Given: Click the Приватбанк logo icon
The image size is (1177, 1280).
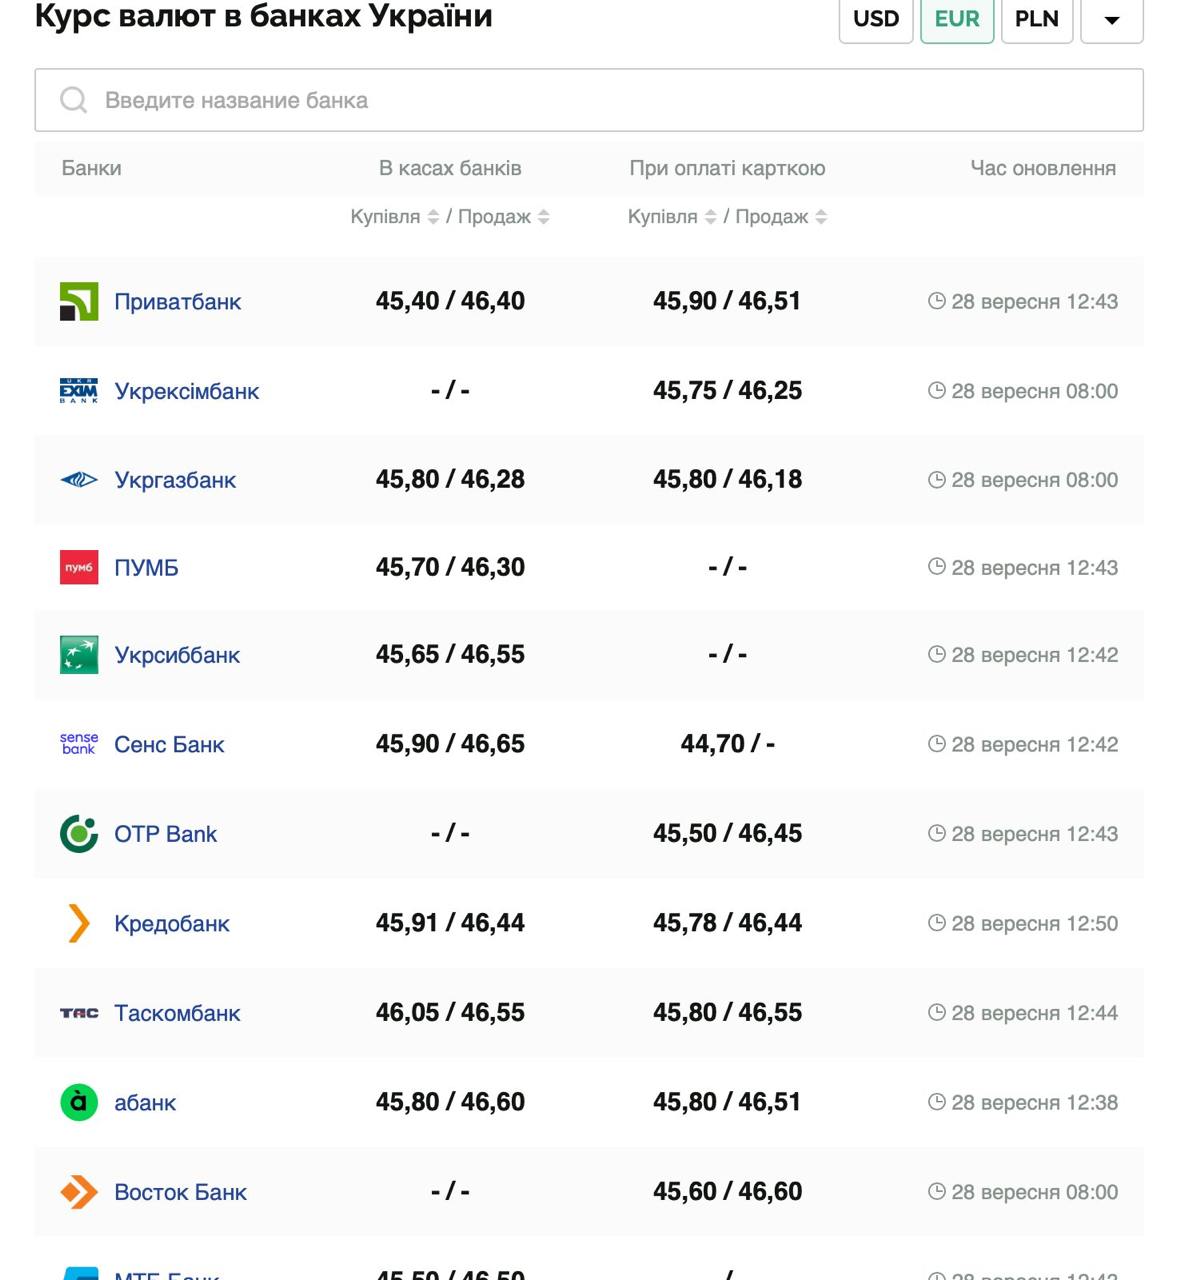Looking at the screenshot, I should 79,302.
